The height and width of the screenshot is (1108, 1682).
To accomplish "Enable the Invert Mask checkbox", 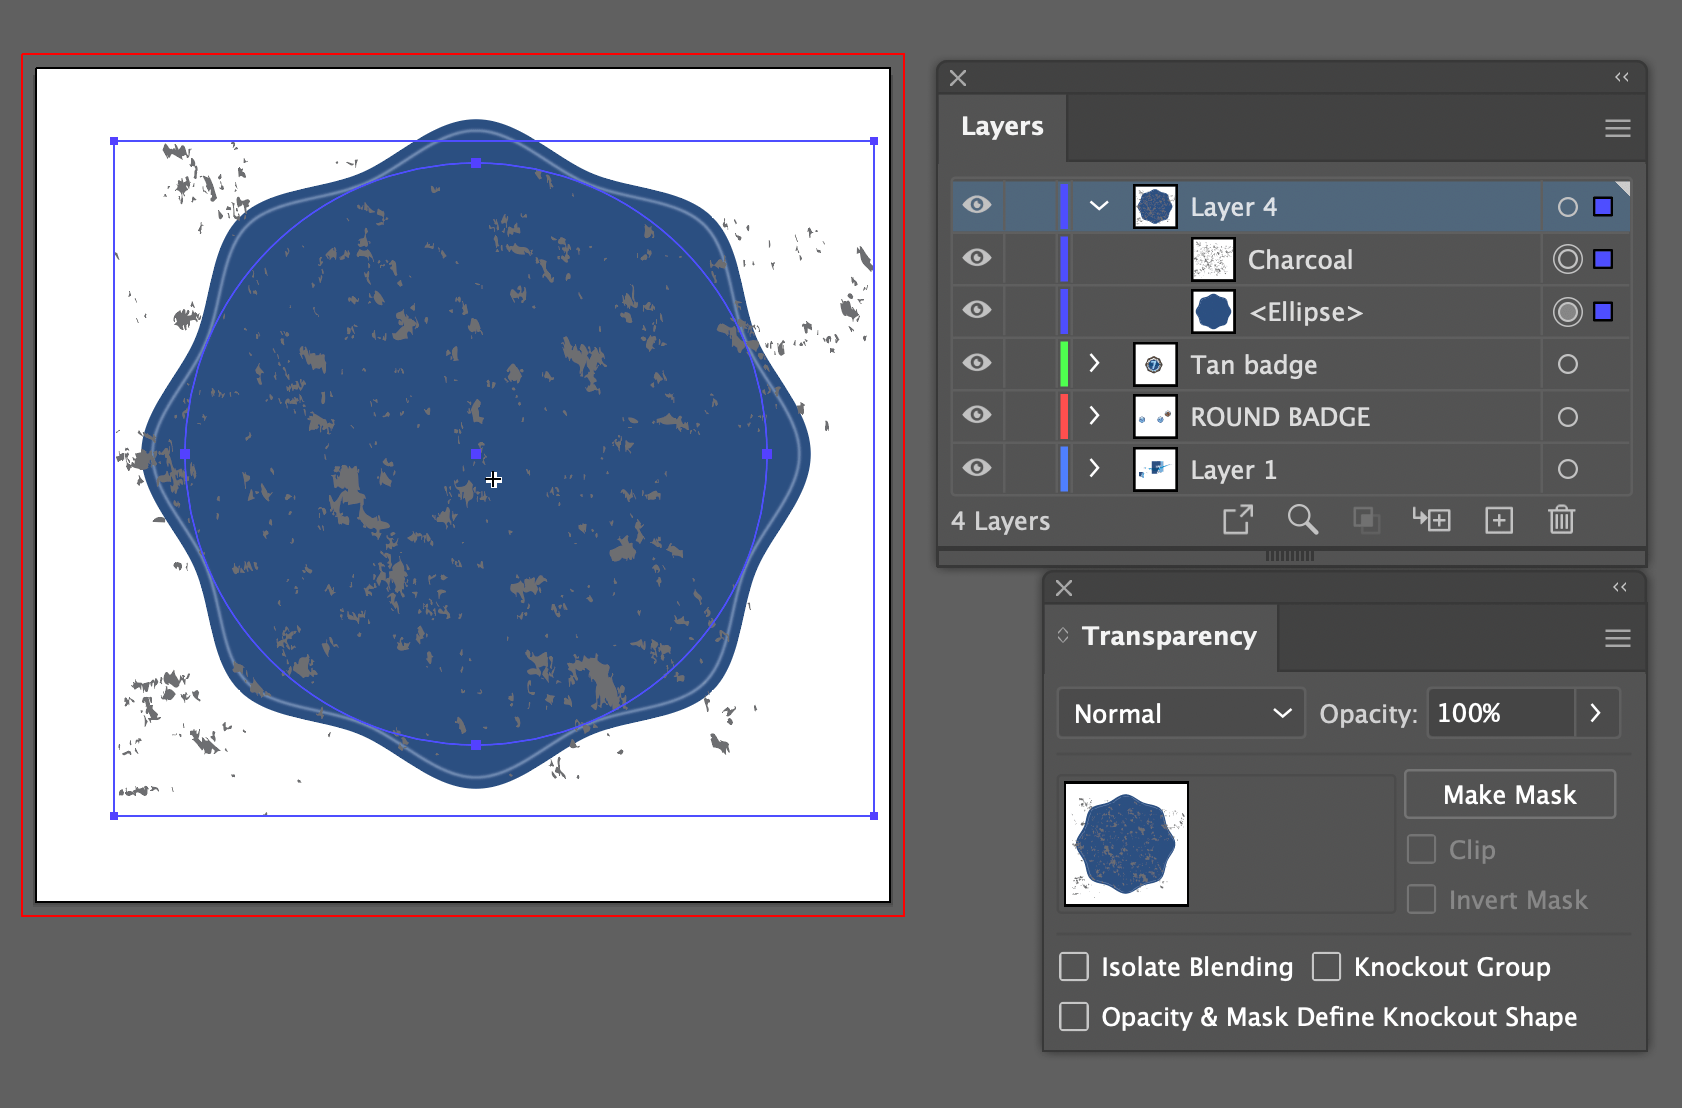I will click(1420, 899).
